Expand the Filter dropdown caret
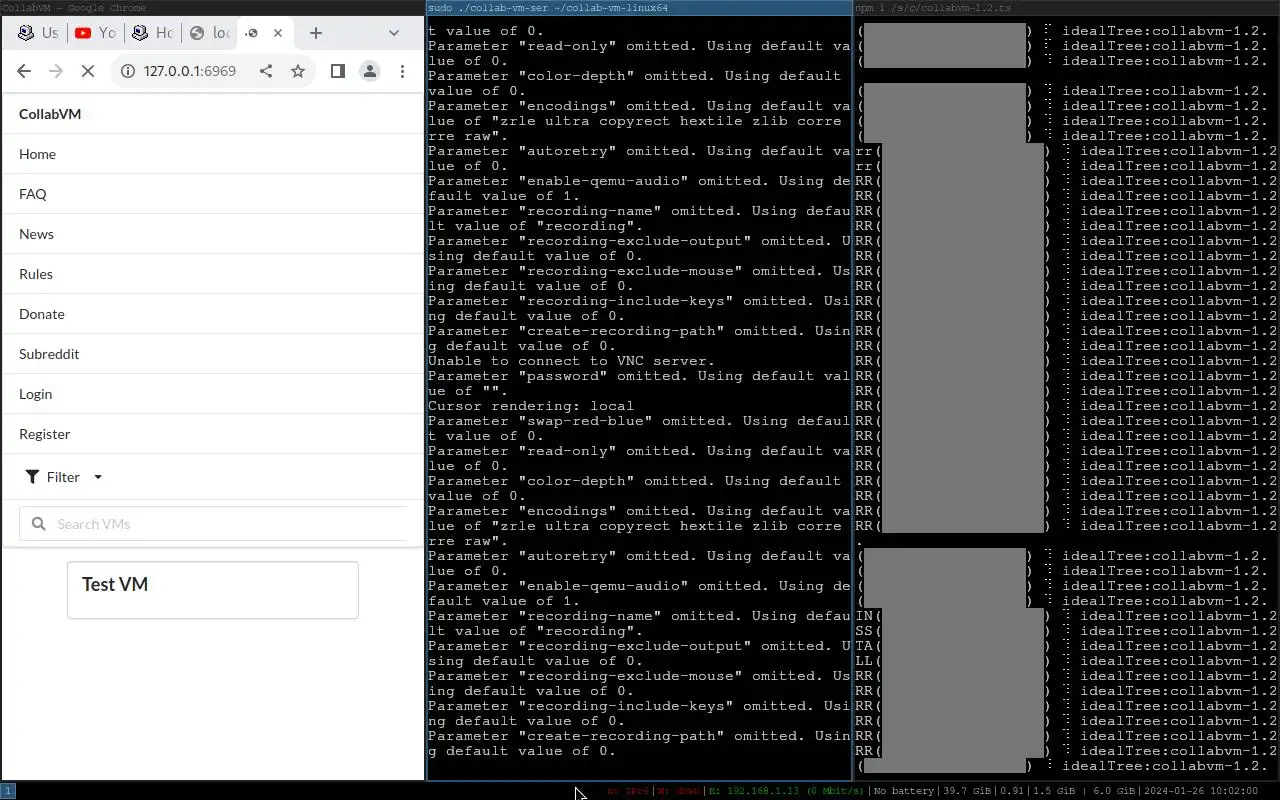 98,477
